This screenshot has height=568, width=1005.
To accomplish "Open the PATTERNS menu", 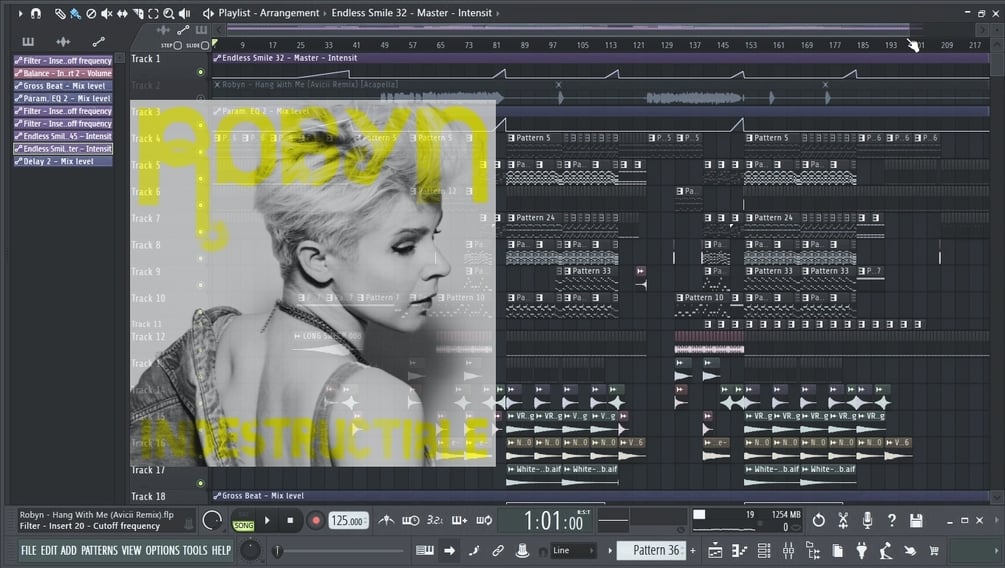I will point(99,550).
